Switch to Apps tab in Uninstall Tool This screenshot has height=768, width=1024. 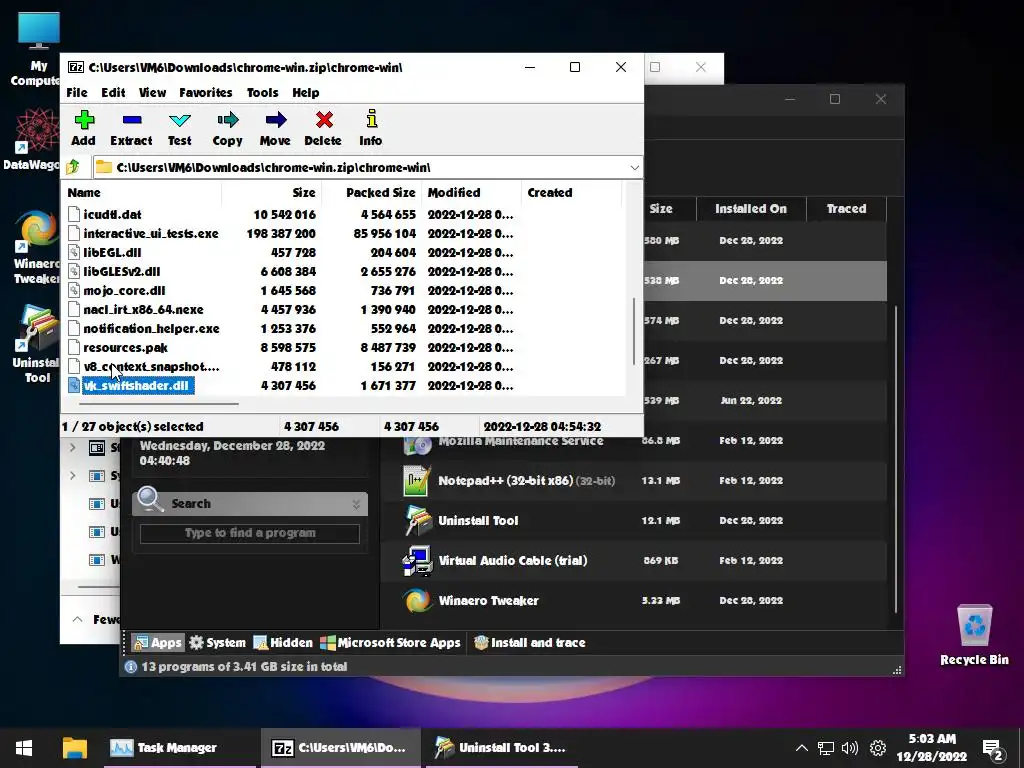[x=157, y=643]
